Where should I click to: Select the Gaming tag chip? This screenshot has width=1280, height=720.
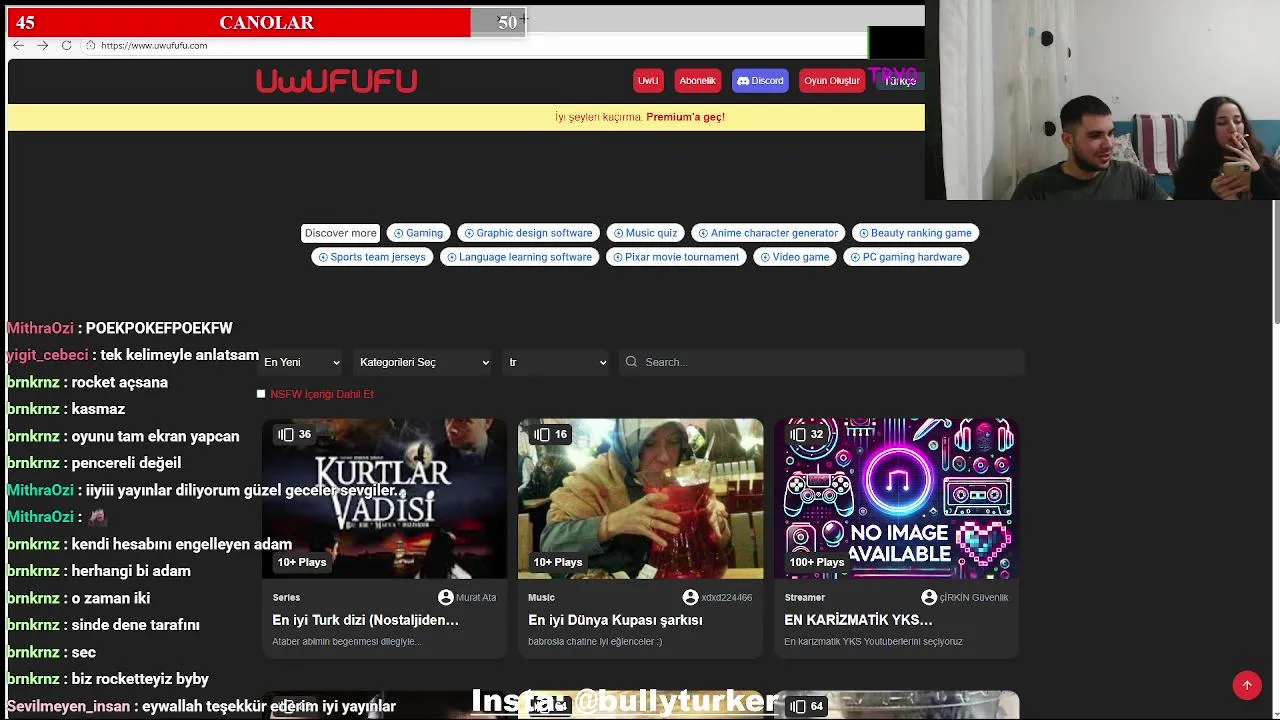click(418, 233)
